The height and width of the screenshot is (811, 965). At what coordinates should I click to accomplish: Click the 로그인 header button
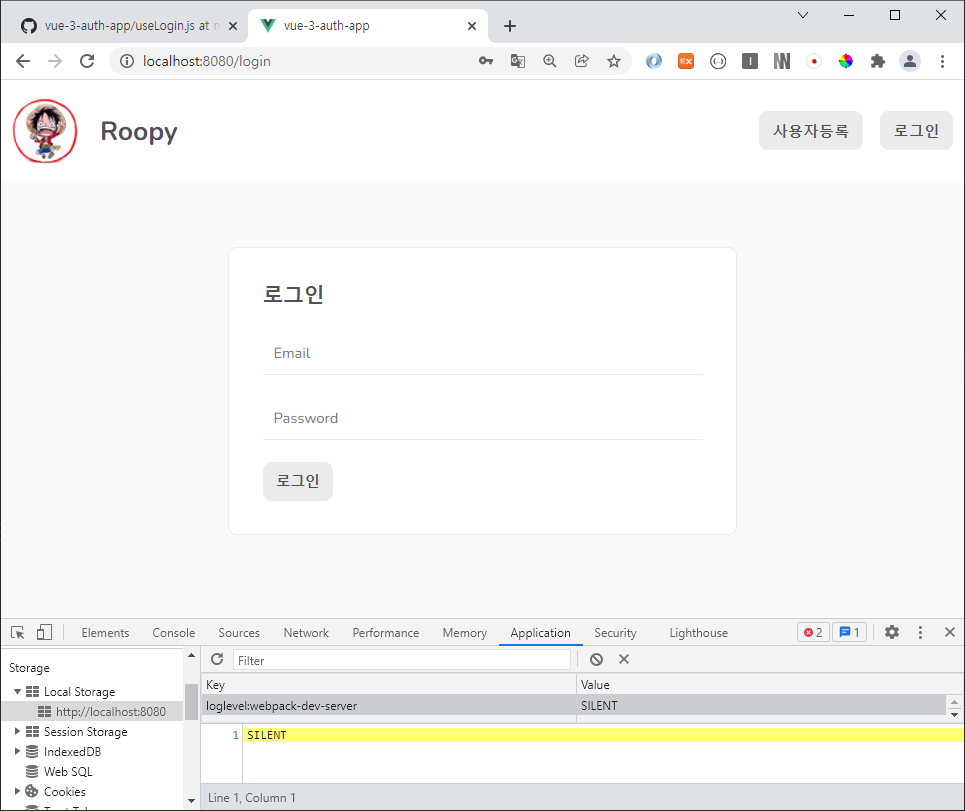pyautogui.click(x=916, y=130)
